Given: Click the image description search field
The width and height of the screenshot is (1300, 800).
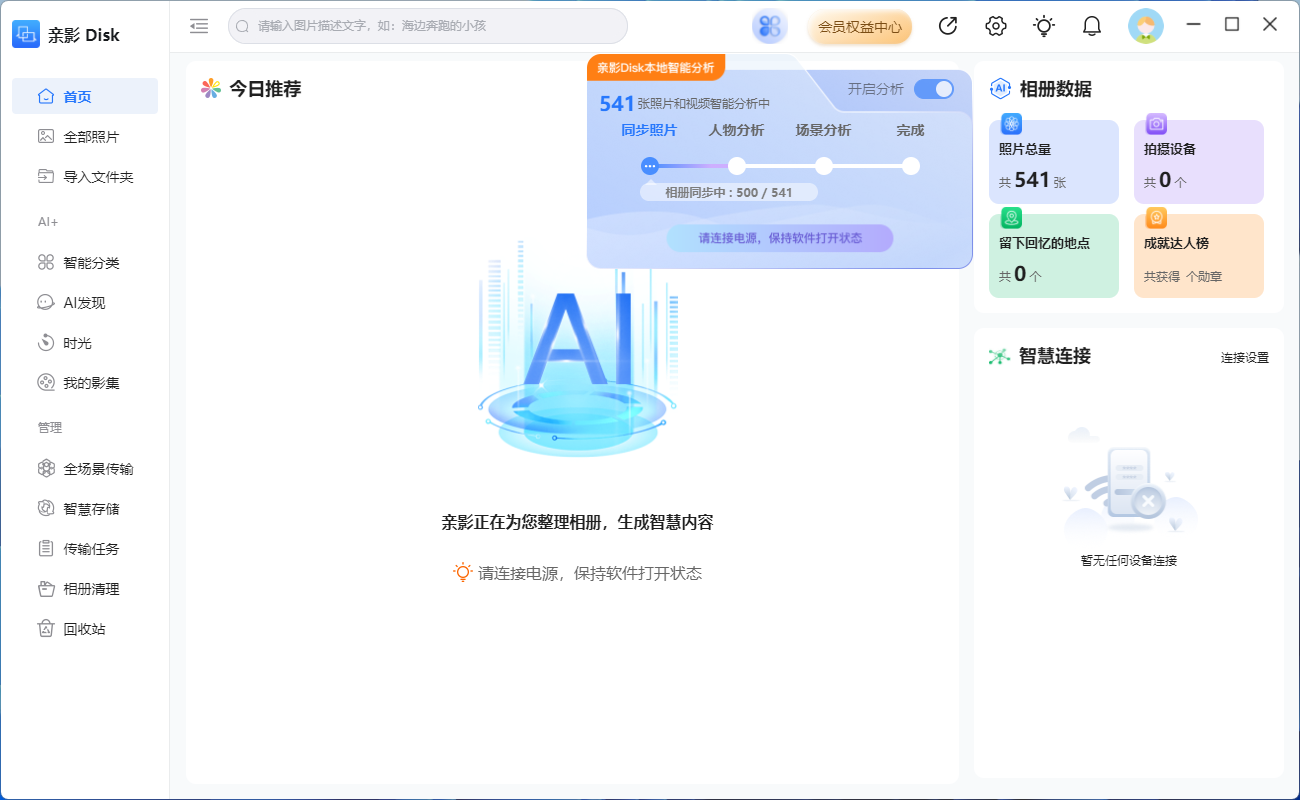Looking at the screenshot, I should point(428,26).
